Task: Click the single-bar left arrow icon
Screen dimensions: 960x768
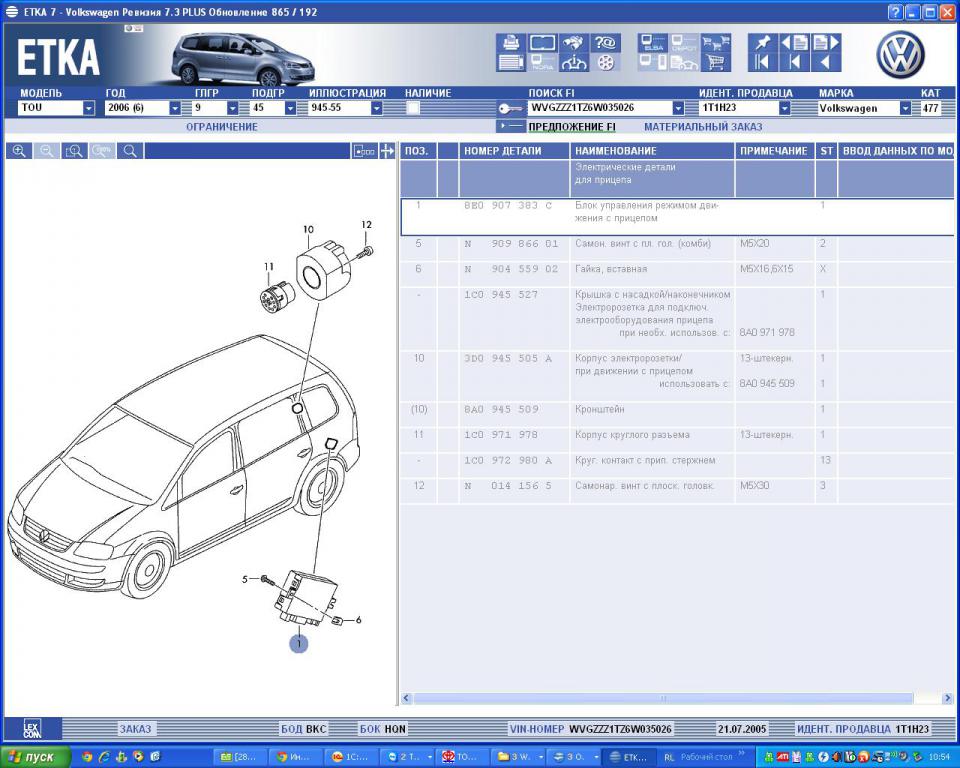Action: (x=795, y=62)
